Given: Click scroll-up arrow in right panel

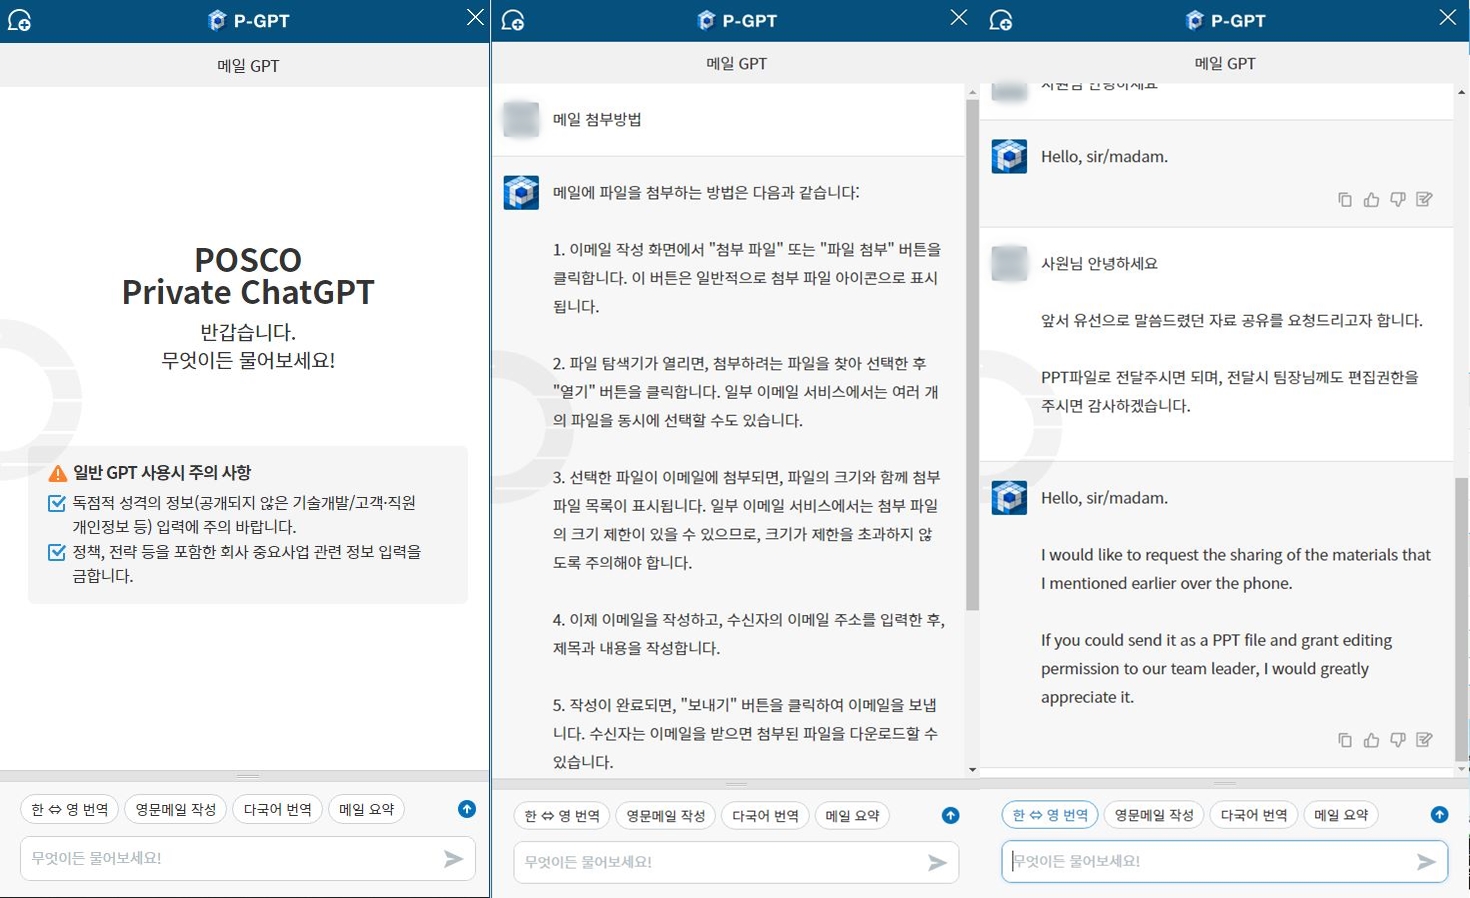Looking at the screenshot, I should pos(1462,92).
